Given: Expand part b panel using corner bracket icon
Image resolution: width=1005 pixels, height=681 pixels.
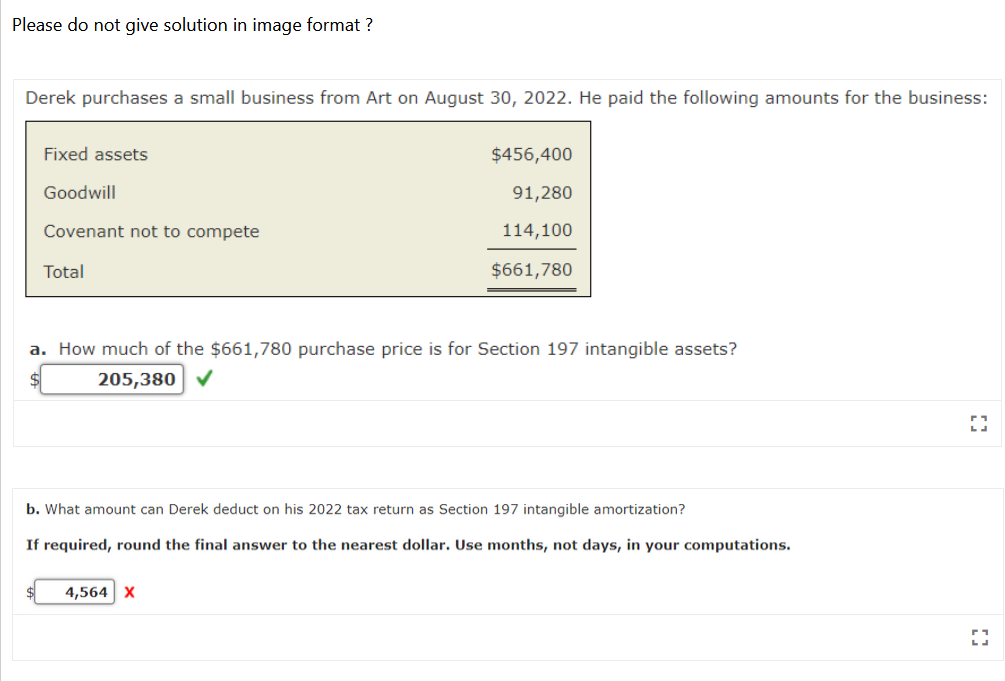Looking at the screenshot, I should click(x=979, y=637).
